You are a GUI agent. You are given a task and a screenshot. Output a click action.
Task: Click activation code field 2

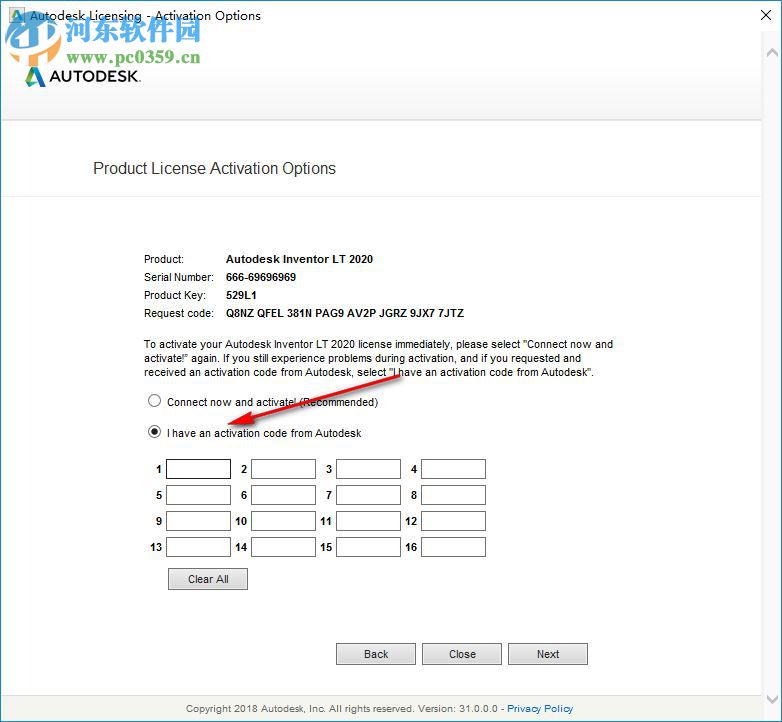(x=283, y=469)
